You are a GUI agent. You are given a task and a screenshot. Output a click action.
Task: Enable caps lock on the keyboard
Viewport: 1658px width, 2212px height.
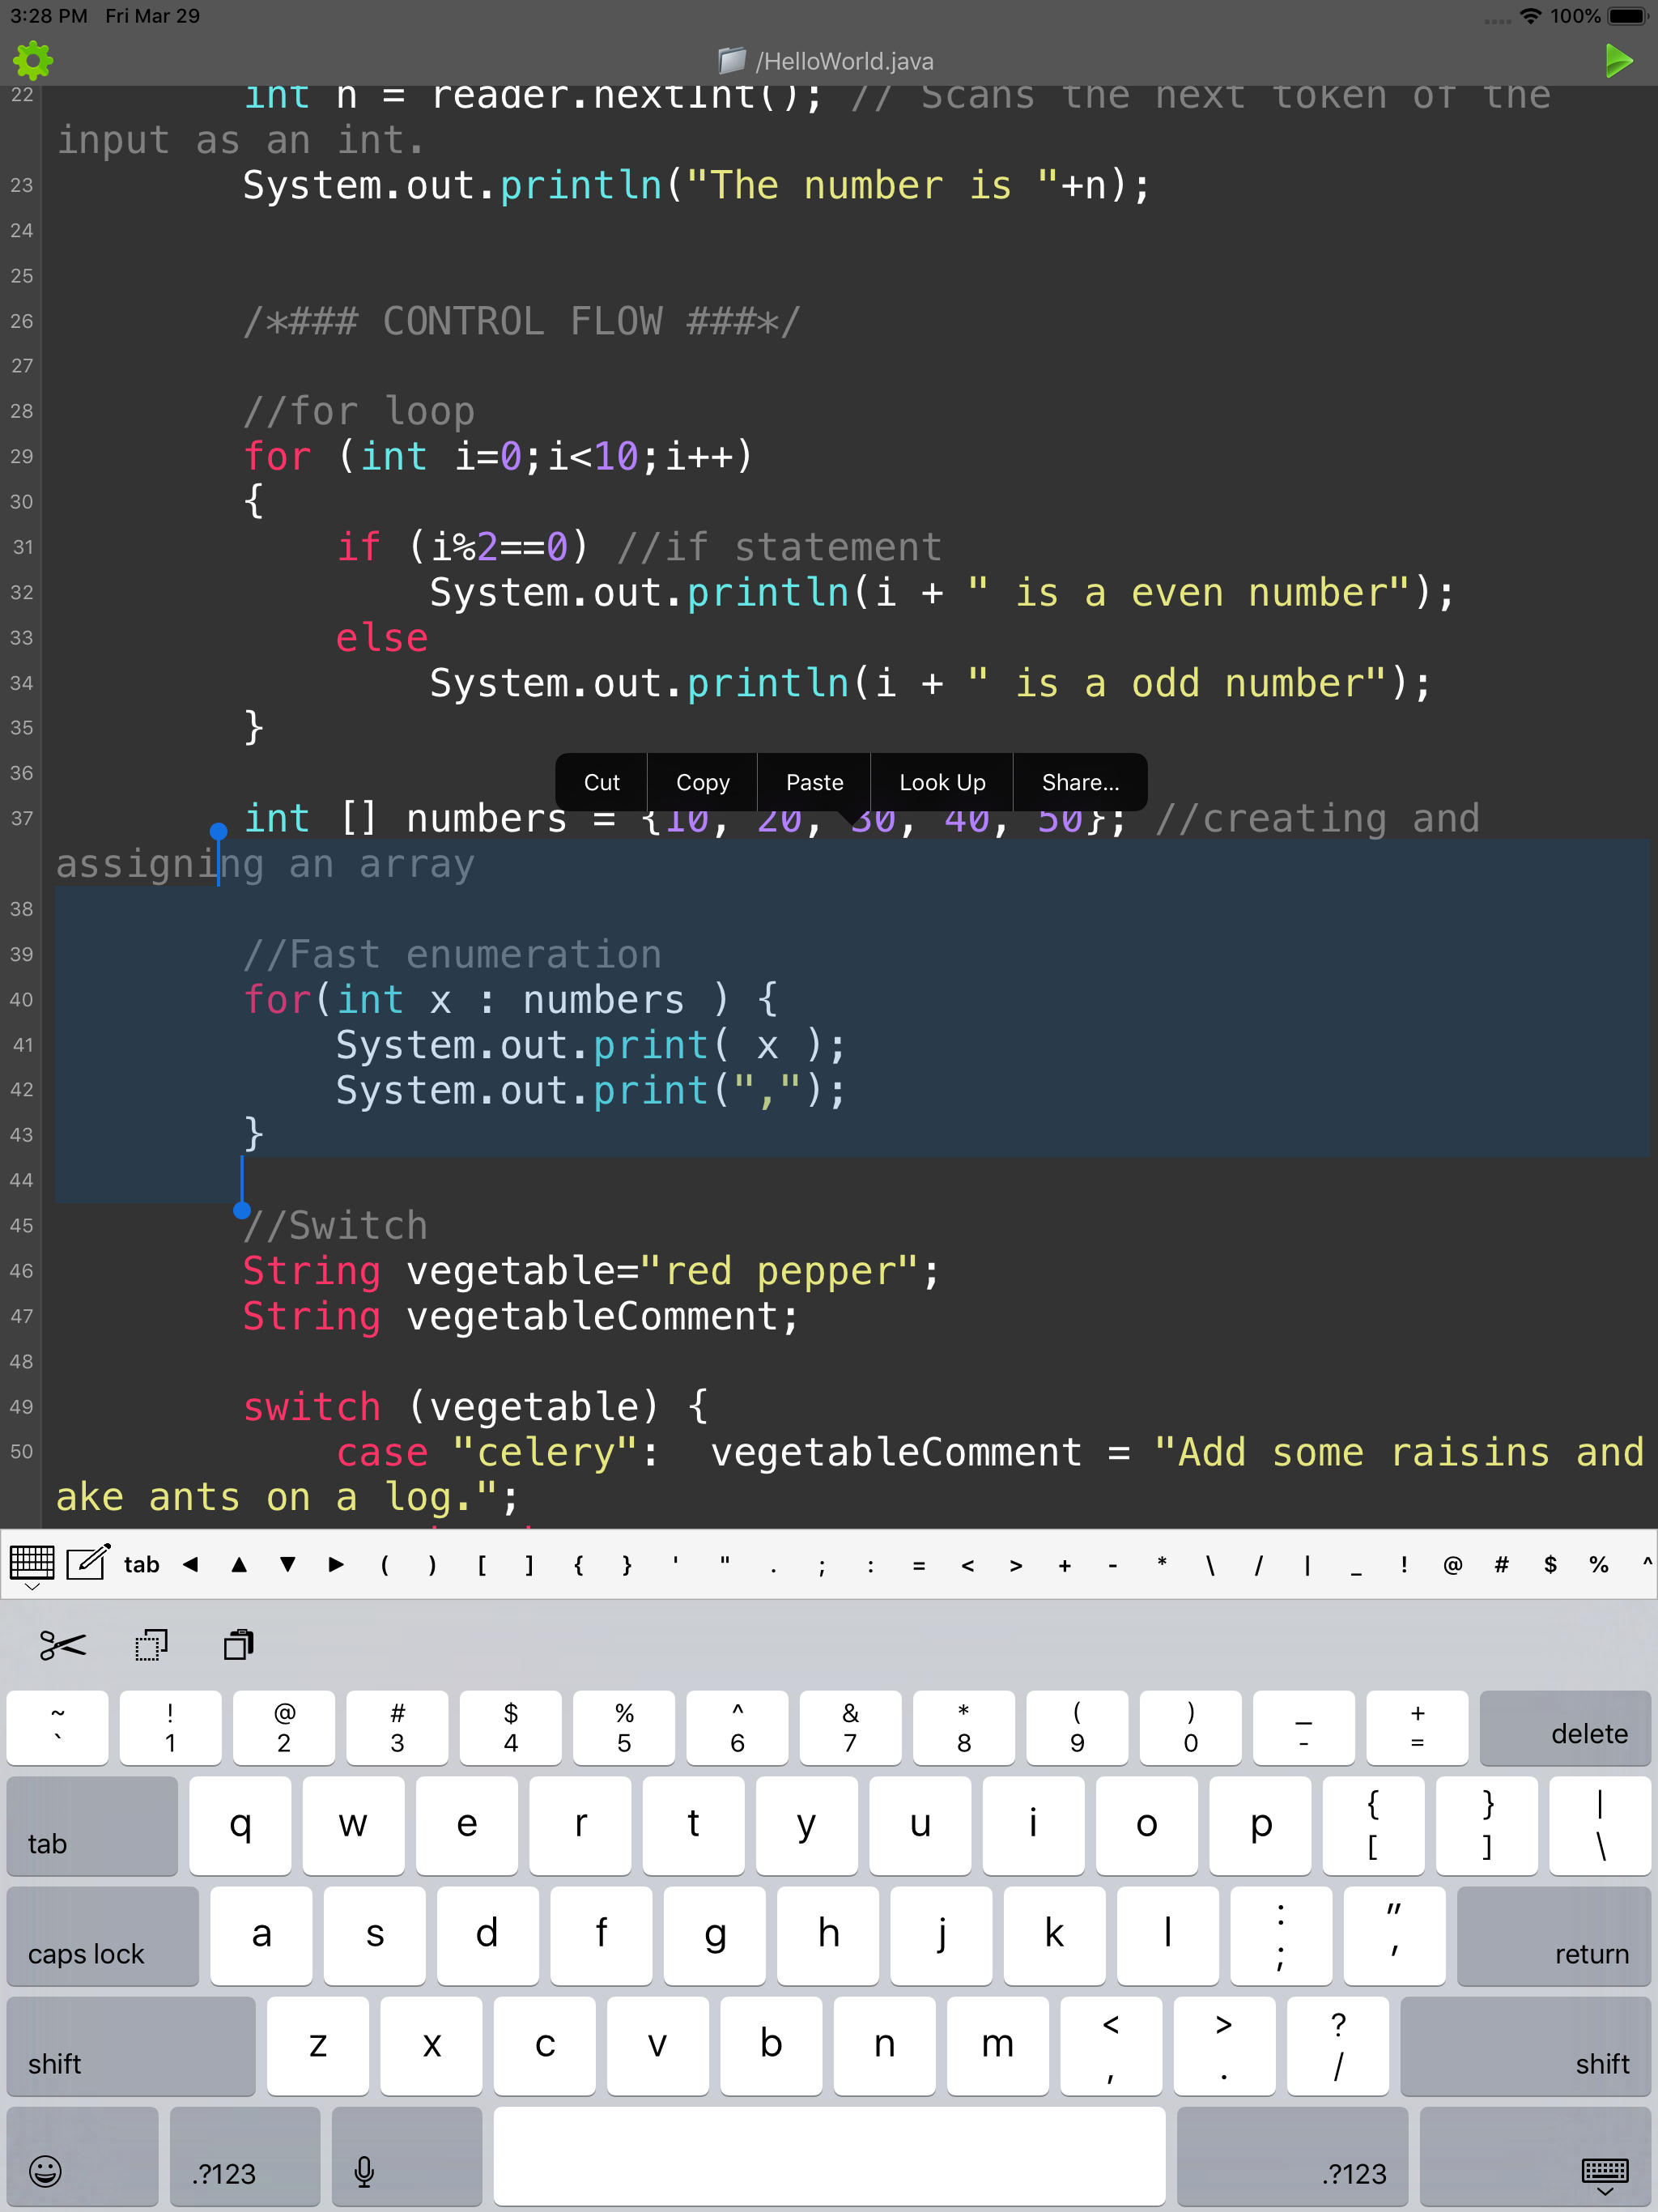pos(102,1936)
